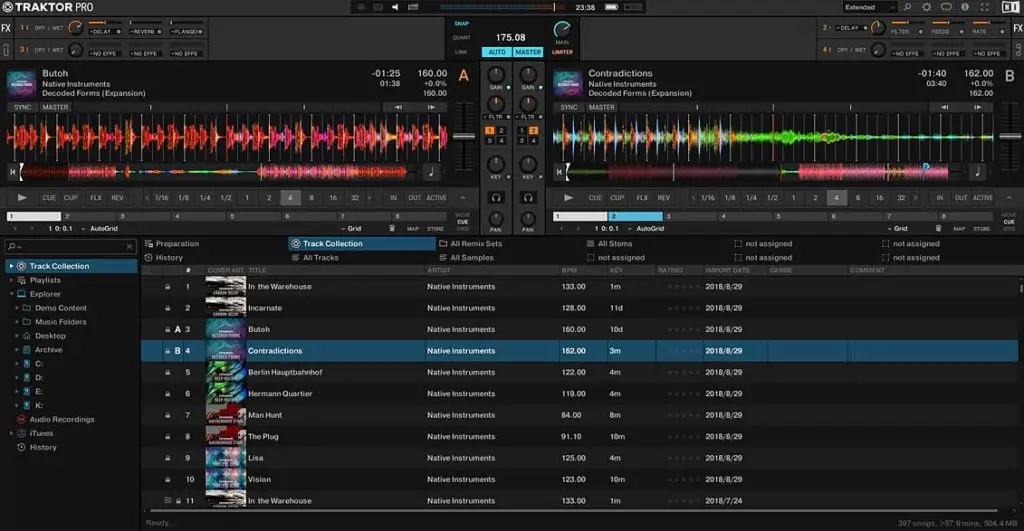Screen dimensions: 1024x531
Task: Expand the iTunes tree node
Action: pos(11,434)
